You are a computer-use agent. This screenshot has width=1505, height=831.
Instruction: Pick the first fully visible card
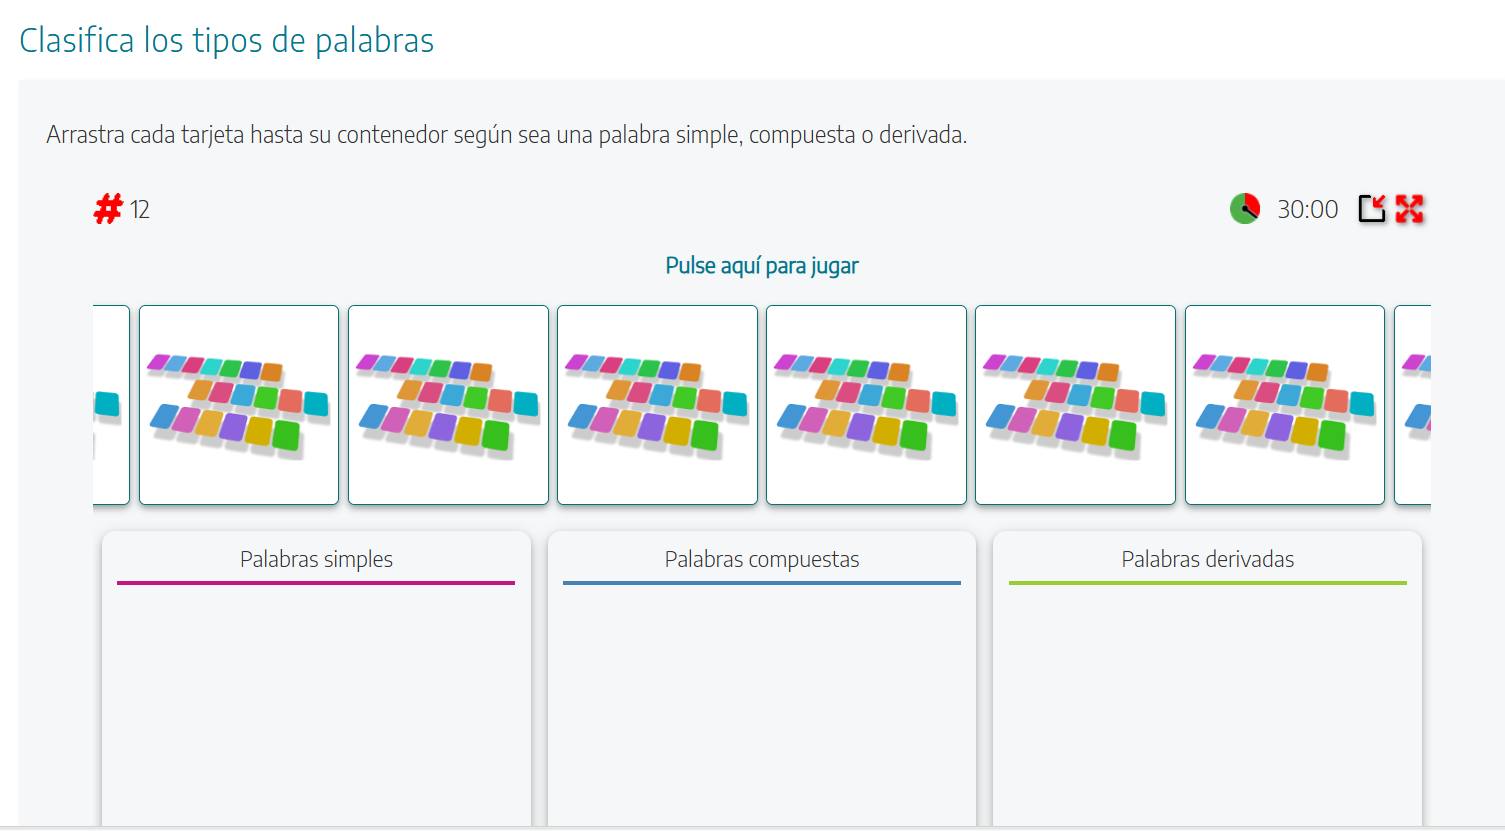coord(239,405)
